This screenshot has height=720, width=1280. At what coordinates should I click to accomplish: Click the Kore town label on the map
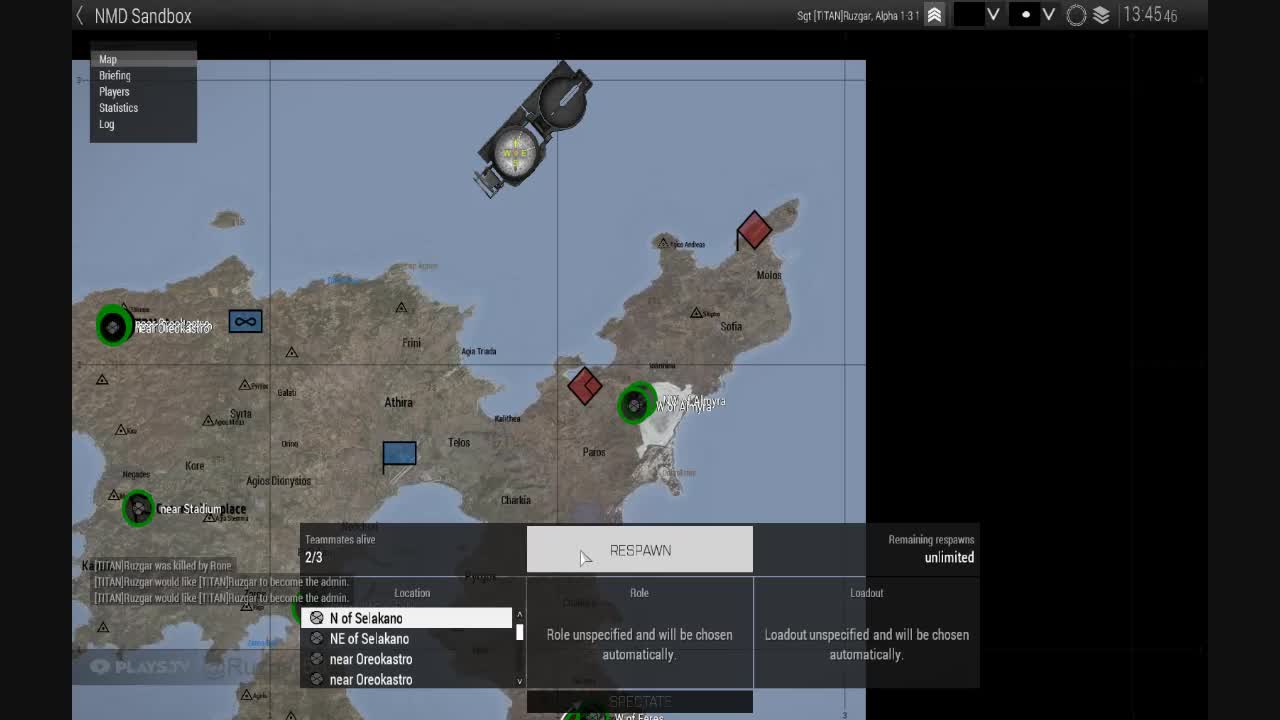pyautogui.click(x=194, y=465)
